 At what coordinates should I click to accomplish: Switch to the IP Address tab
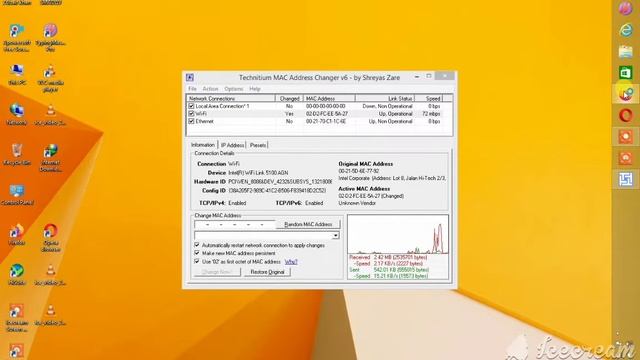[x=232, y=145]
